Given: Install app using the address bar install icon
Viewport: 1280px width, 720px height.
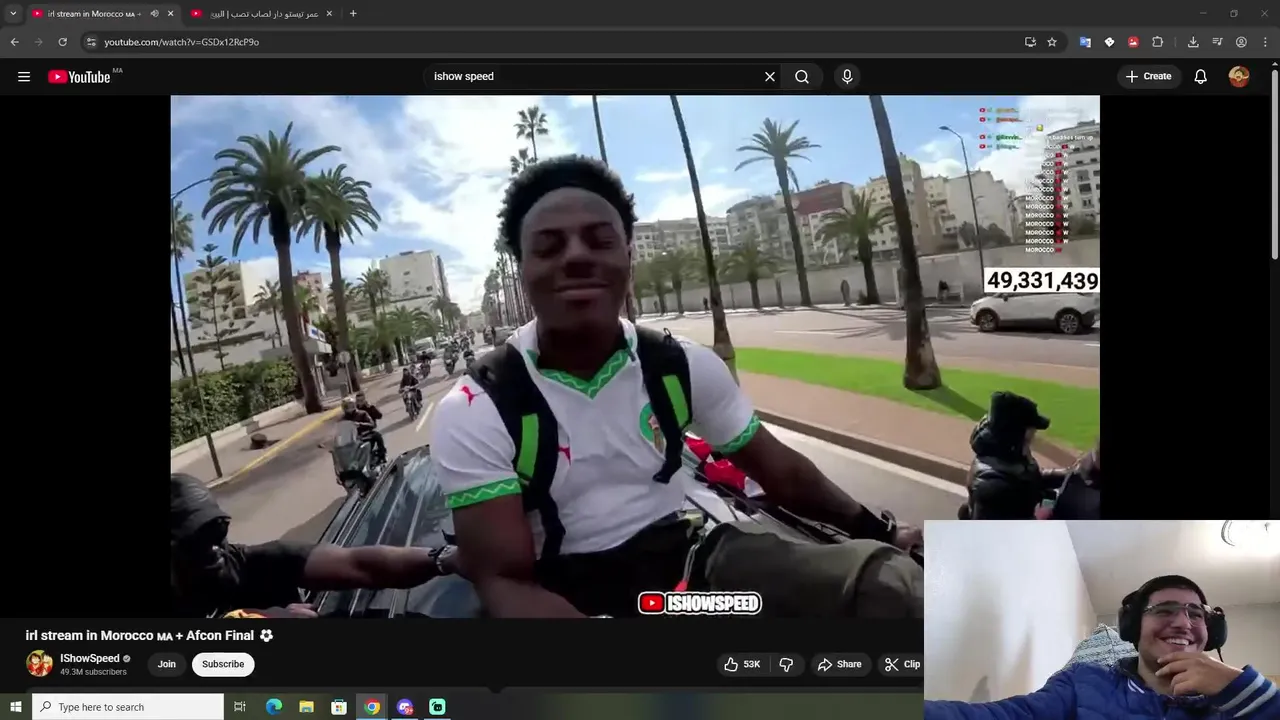Looking at the screenshot, I should (x=1030, y=42).
